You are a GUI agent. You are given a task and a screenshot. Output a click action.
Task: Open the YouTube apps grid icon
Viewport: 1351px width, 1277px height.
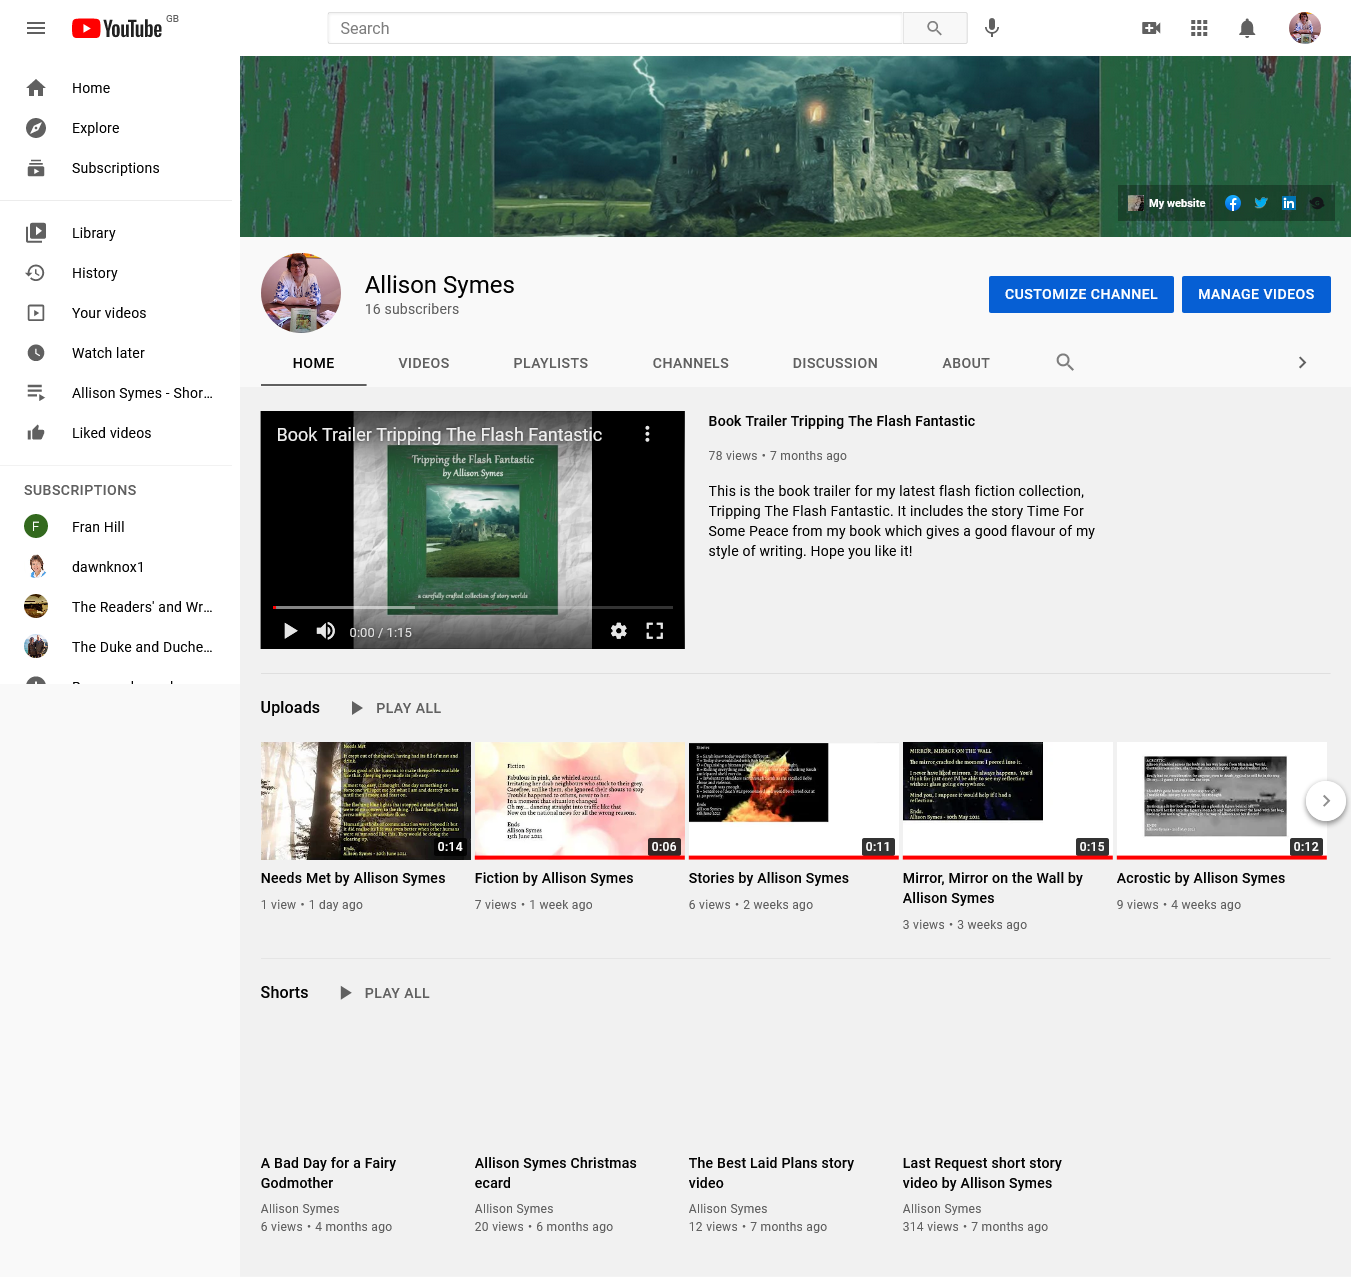1199,28
